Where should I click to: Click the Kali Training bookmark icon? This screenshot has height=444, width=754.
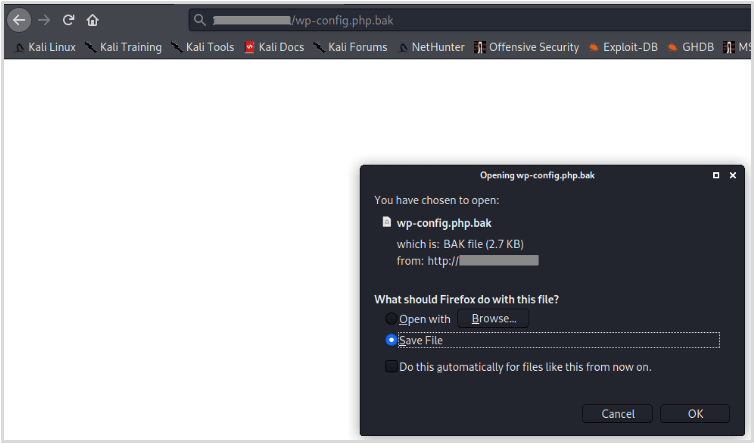point(90,47)
